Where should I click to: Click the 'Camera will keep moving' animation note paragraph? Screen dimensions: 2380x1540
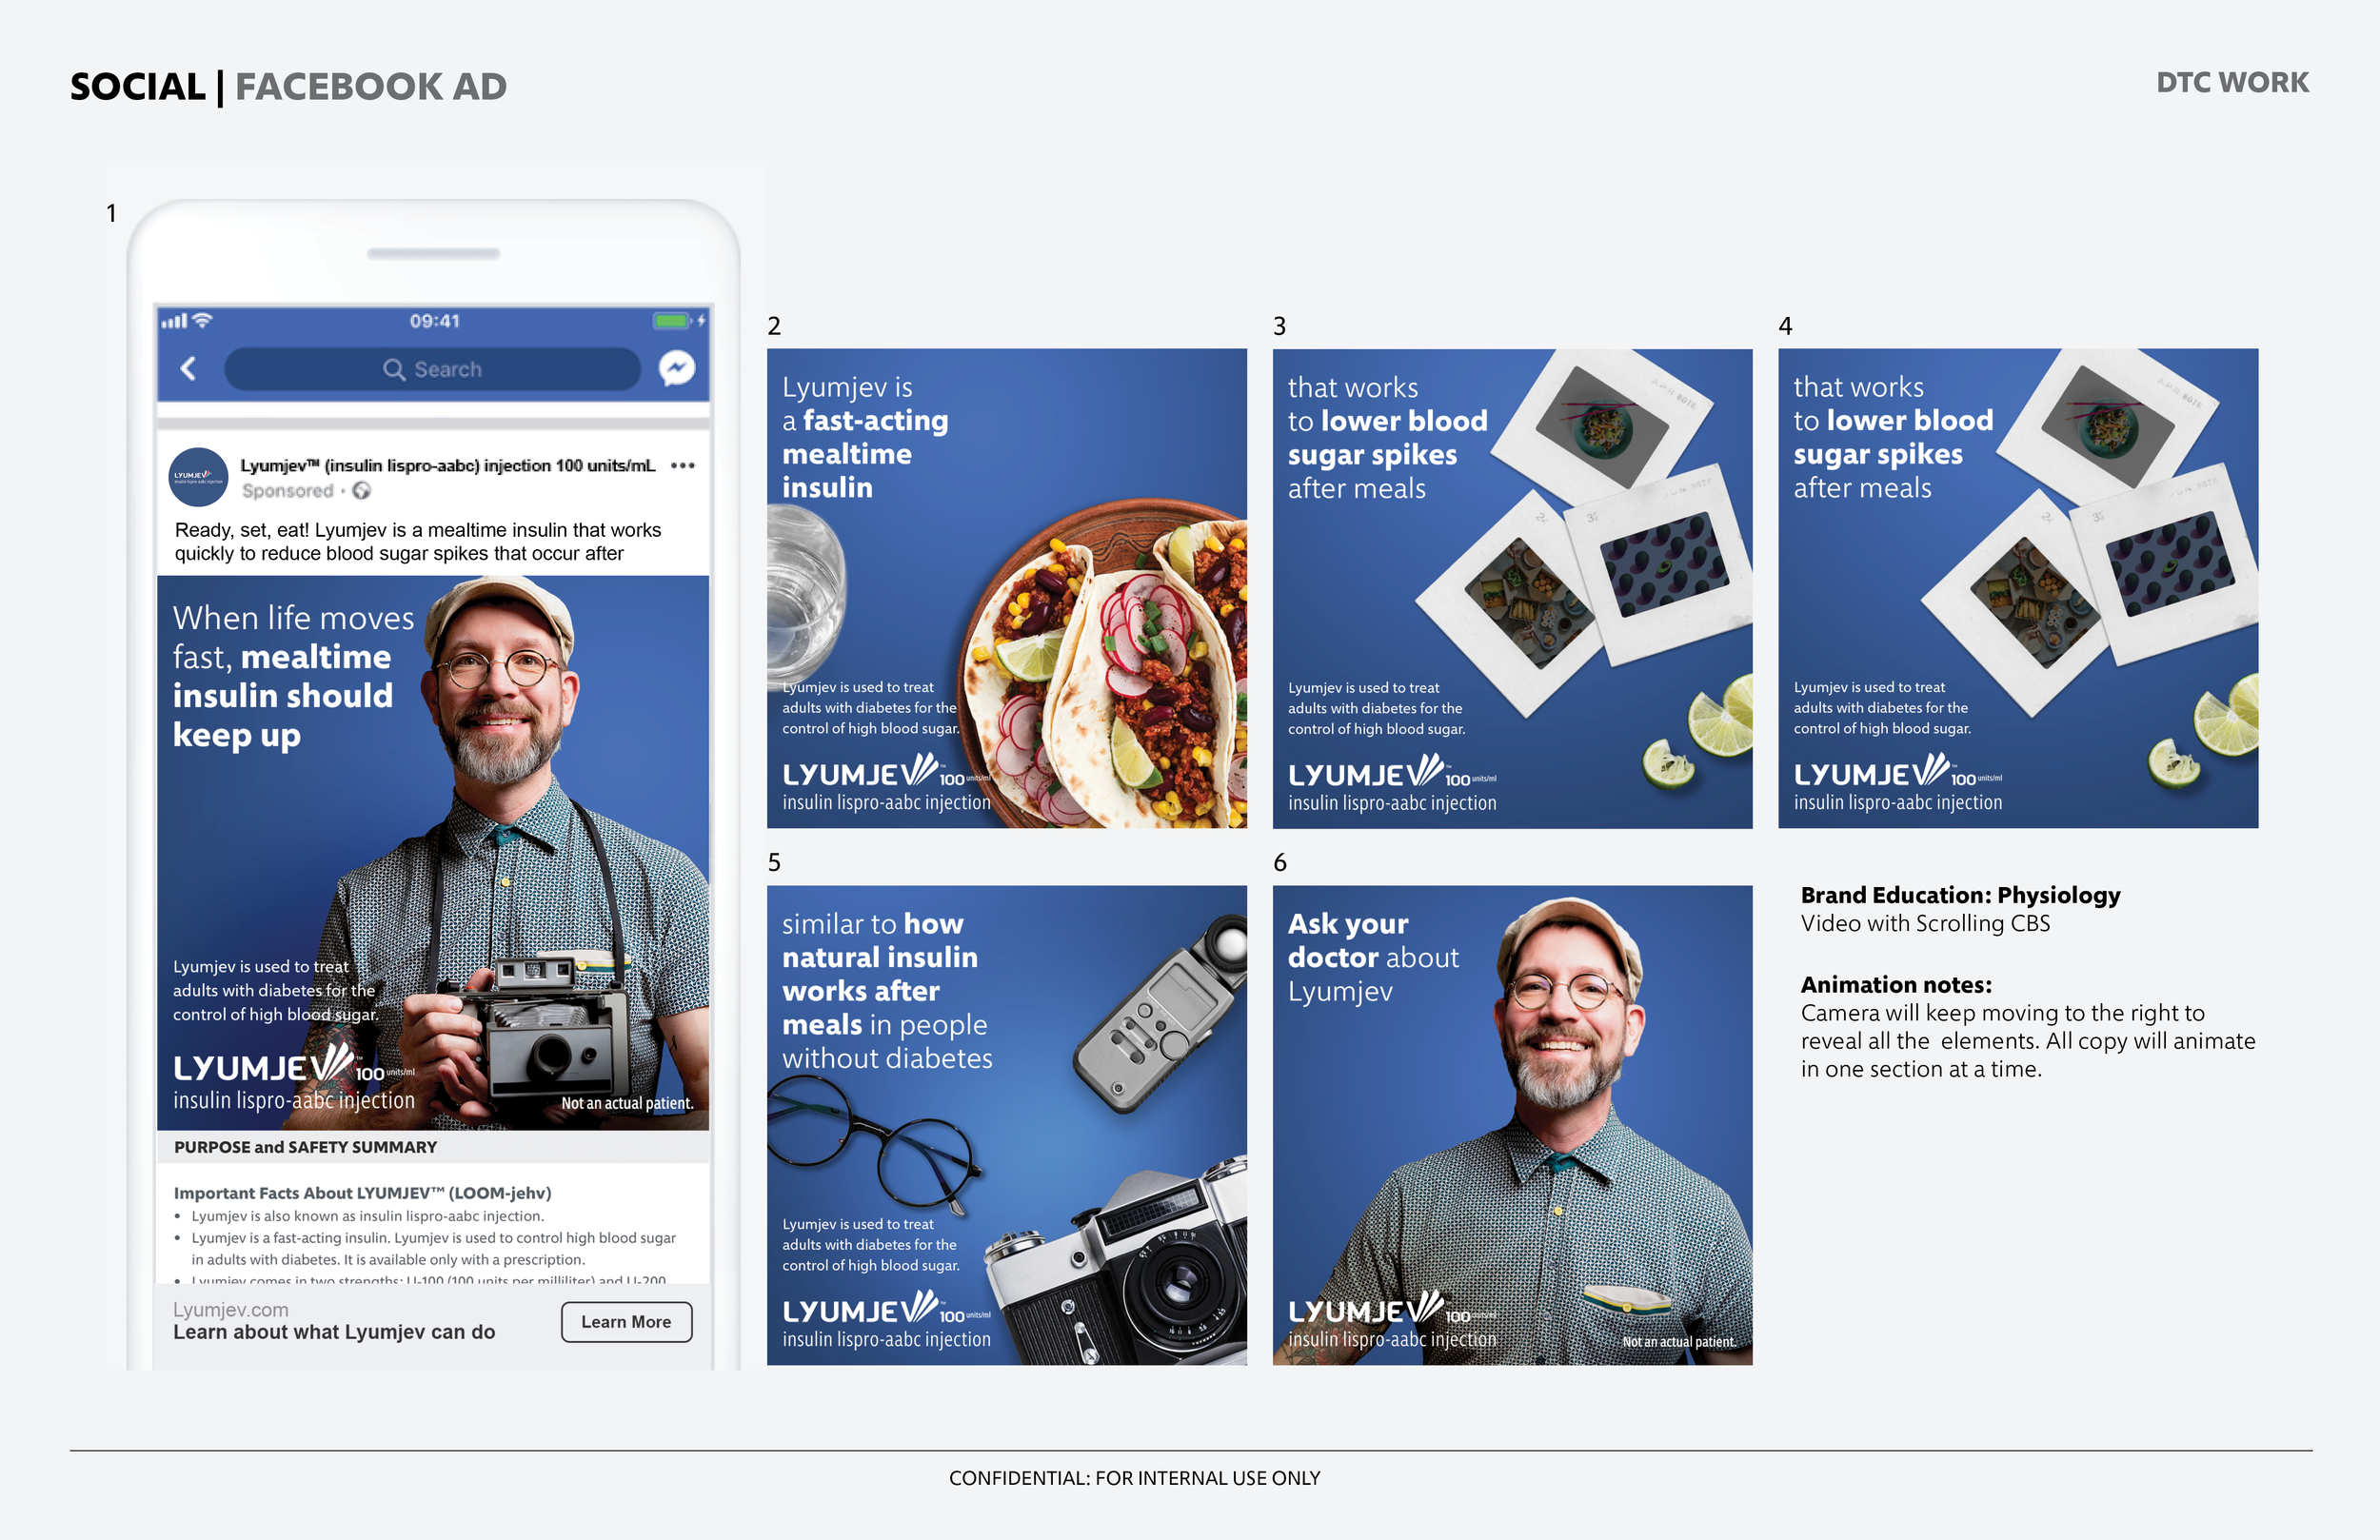2029,1041
